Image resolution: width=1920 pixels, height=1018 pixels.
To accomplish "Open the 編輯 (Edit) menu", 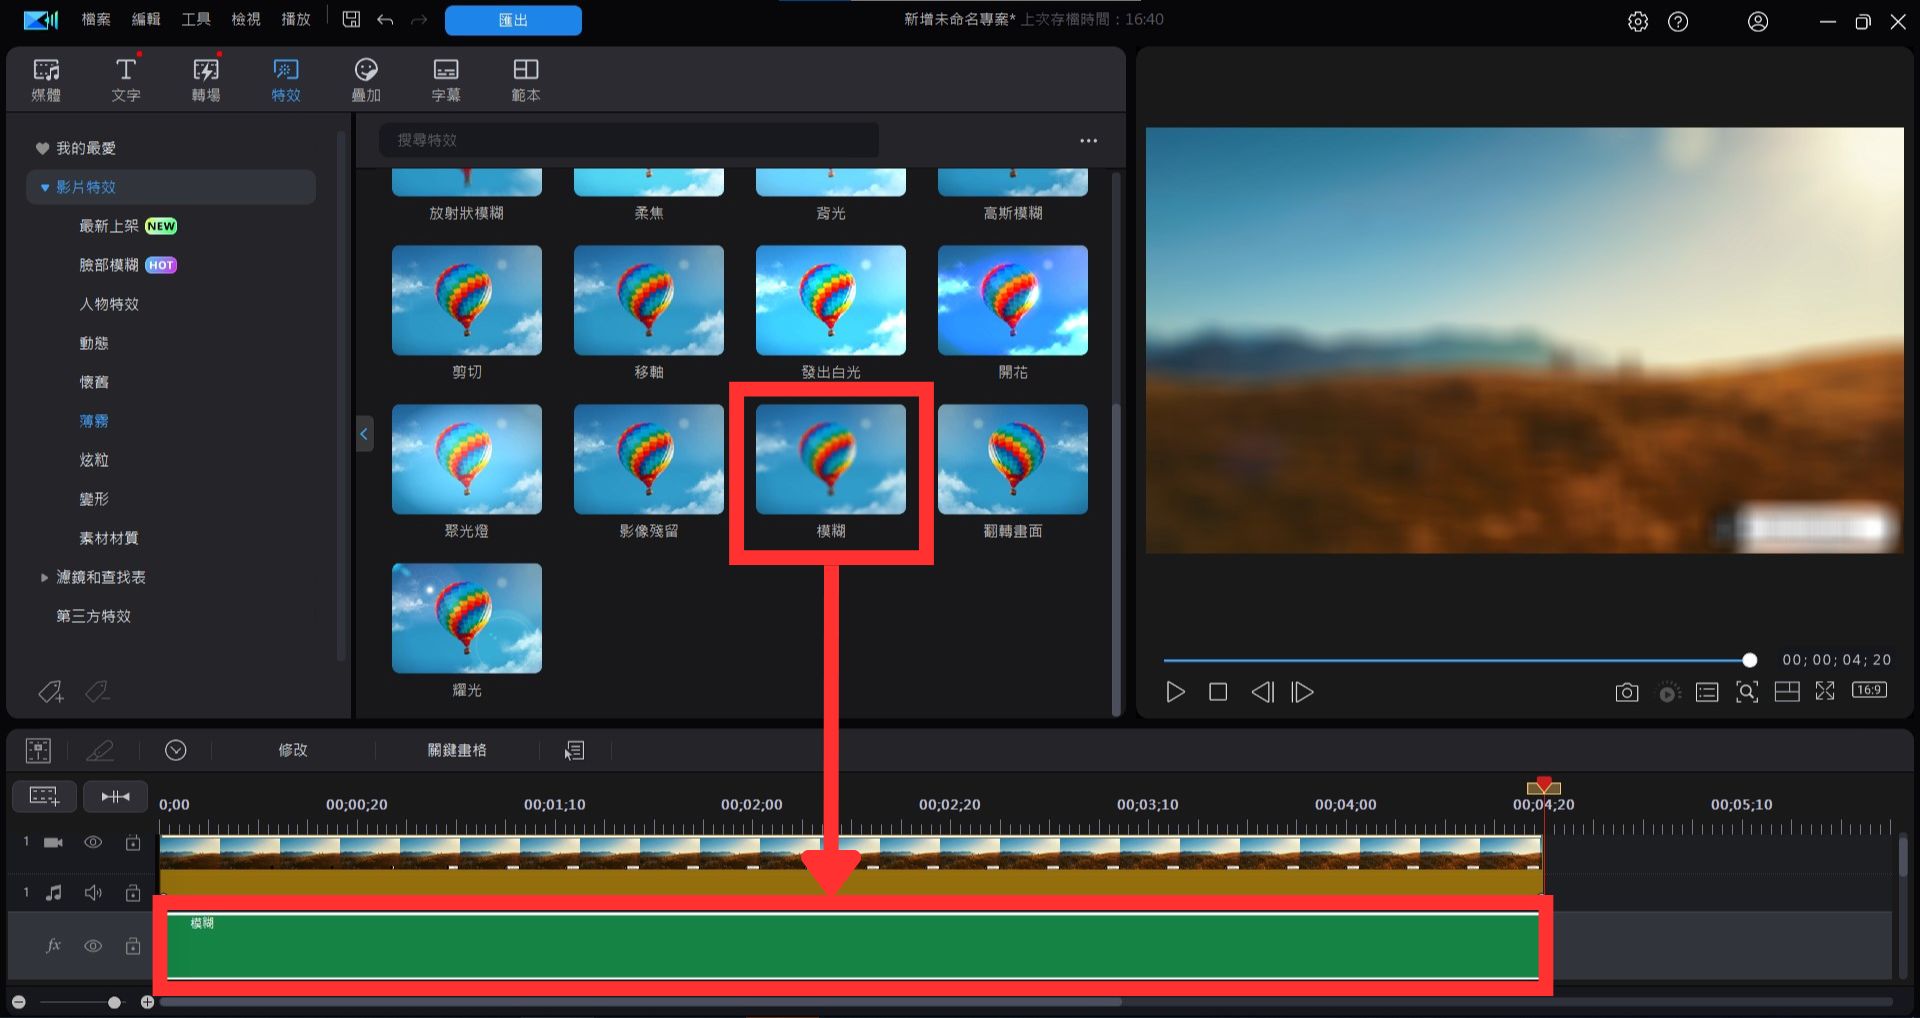I will tap(146, 19).
